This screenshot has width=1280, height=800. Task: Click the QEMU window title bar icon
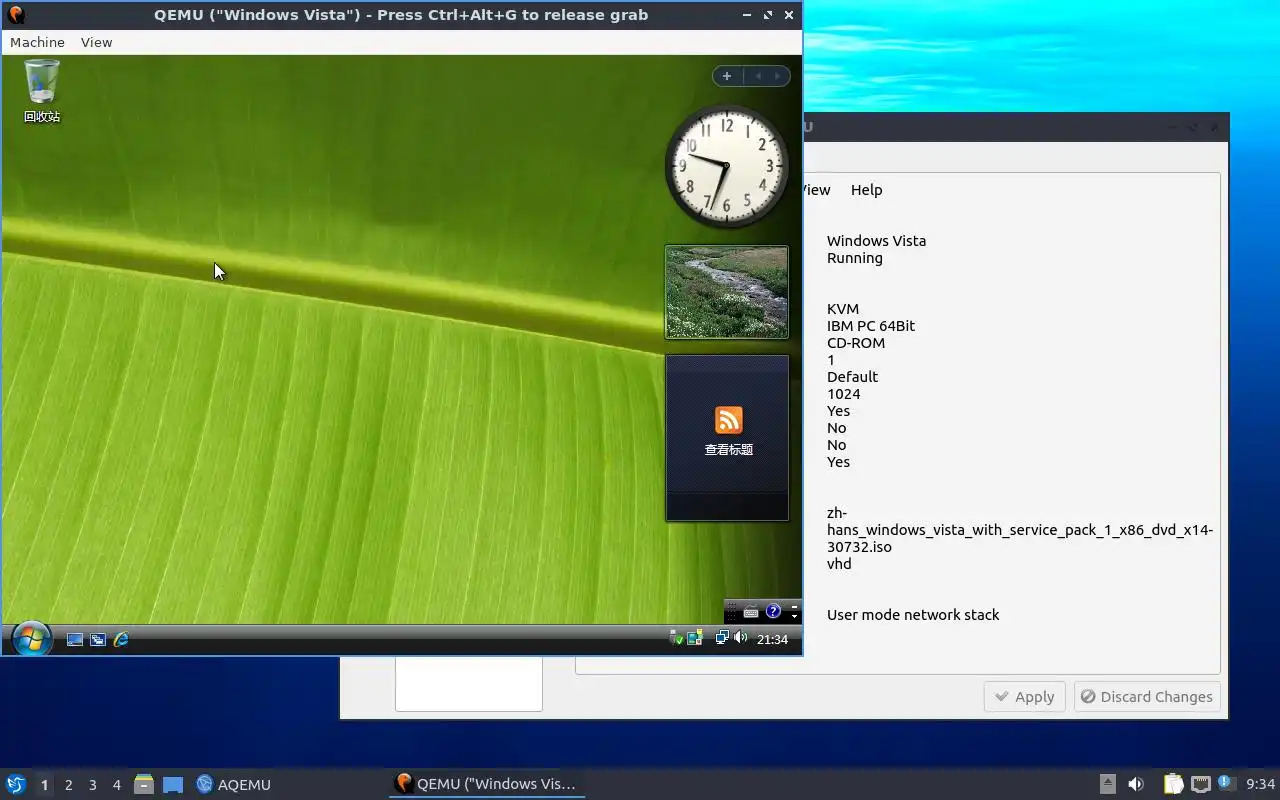(x=15, y=15)
